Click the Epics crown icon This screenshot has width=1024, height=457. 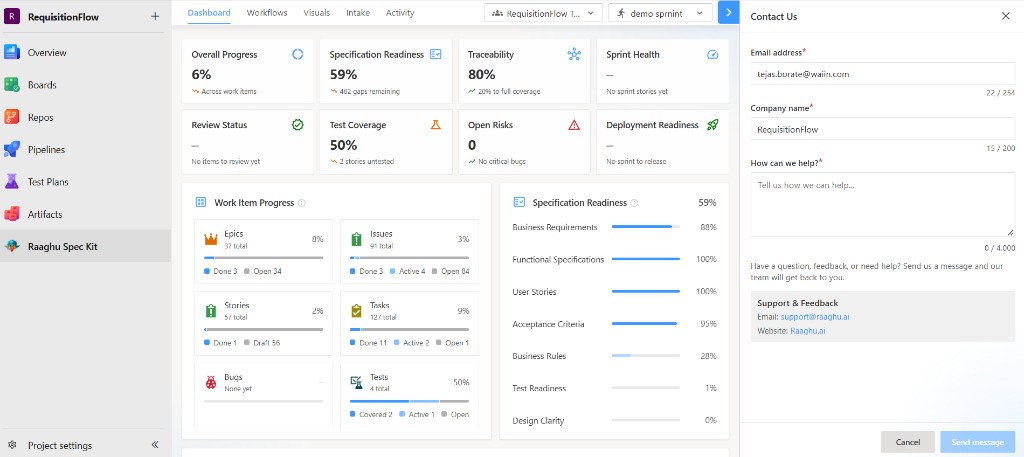[211, 240]
